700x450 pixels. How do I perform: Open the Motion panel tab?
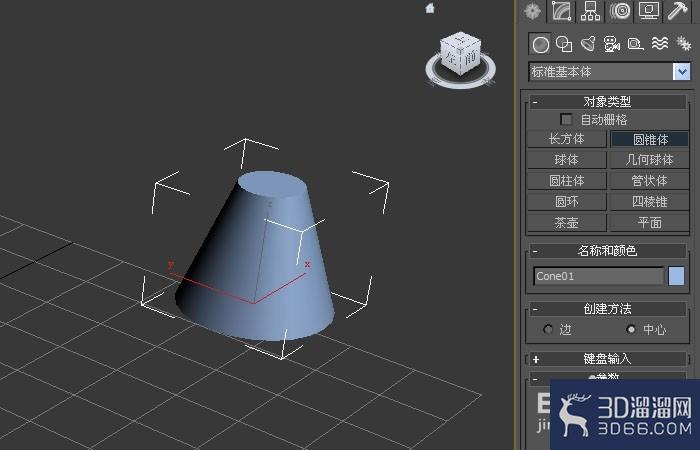pos(620,11)
